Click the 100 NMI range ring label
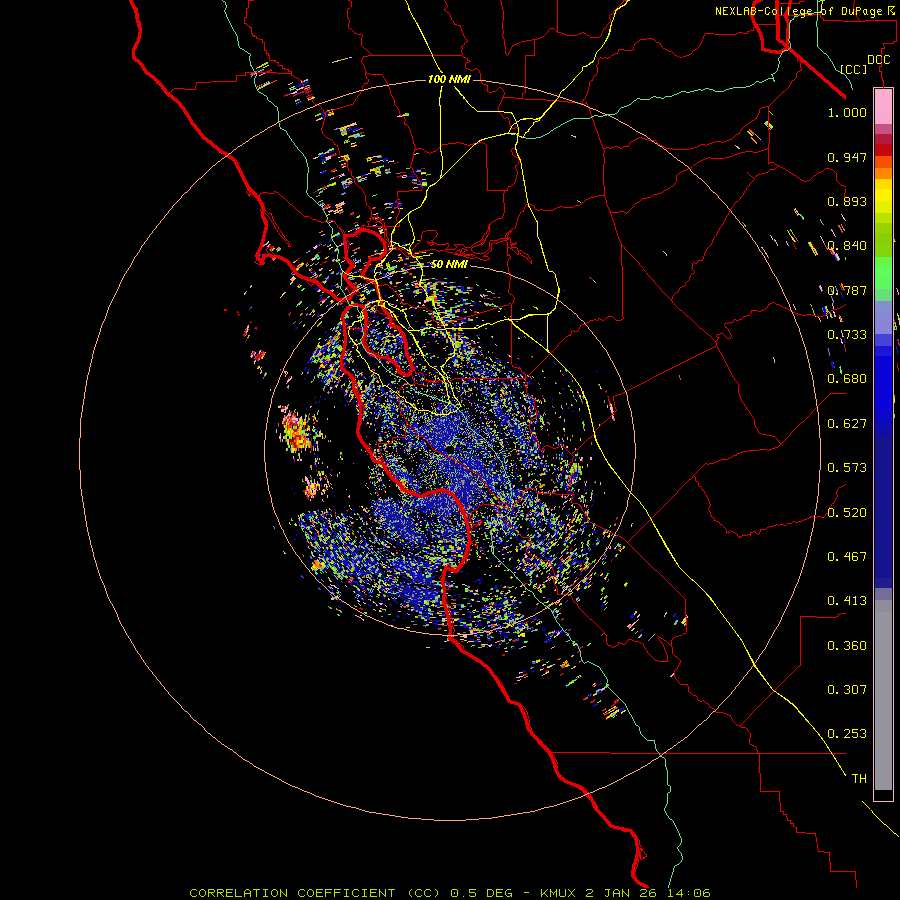 pos(449,79)
